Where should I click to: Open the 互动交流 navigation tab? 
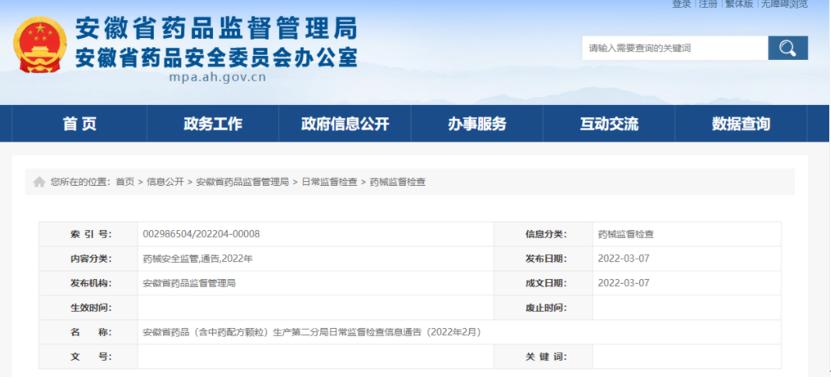pyautogui.click(x=608, y=124)
